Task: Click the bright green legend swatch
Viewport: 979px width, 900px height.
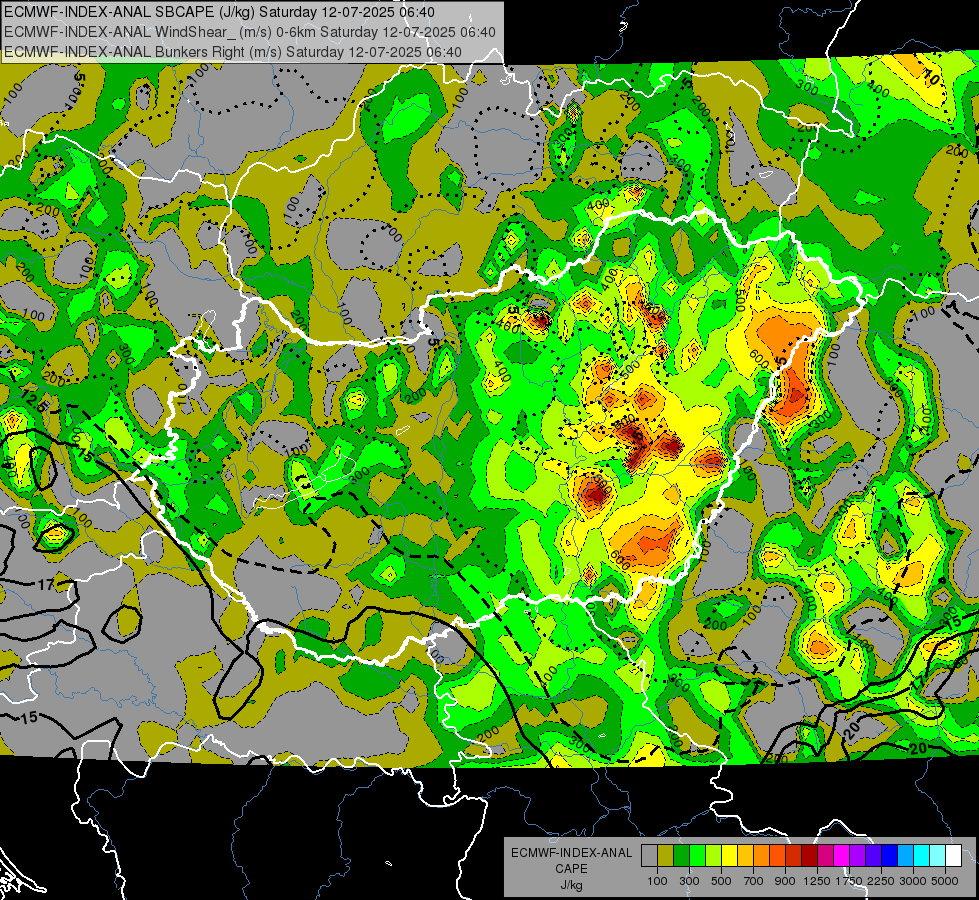Action: [x=697, y=855]
